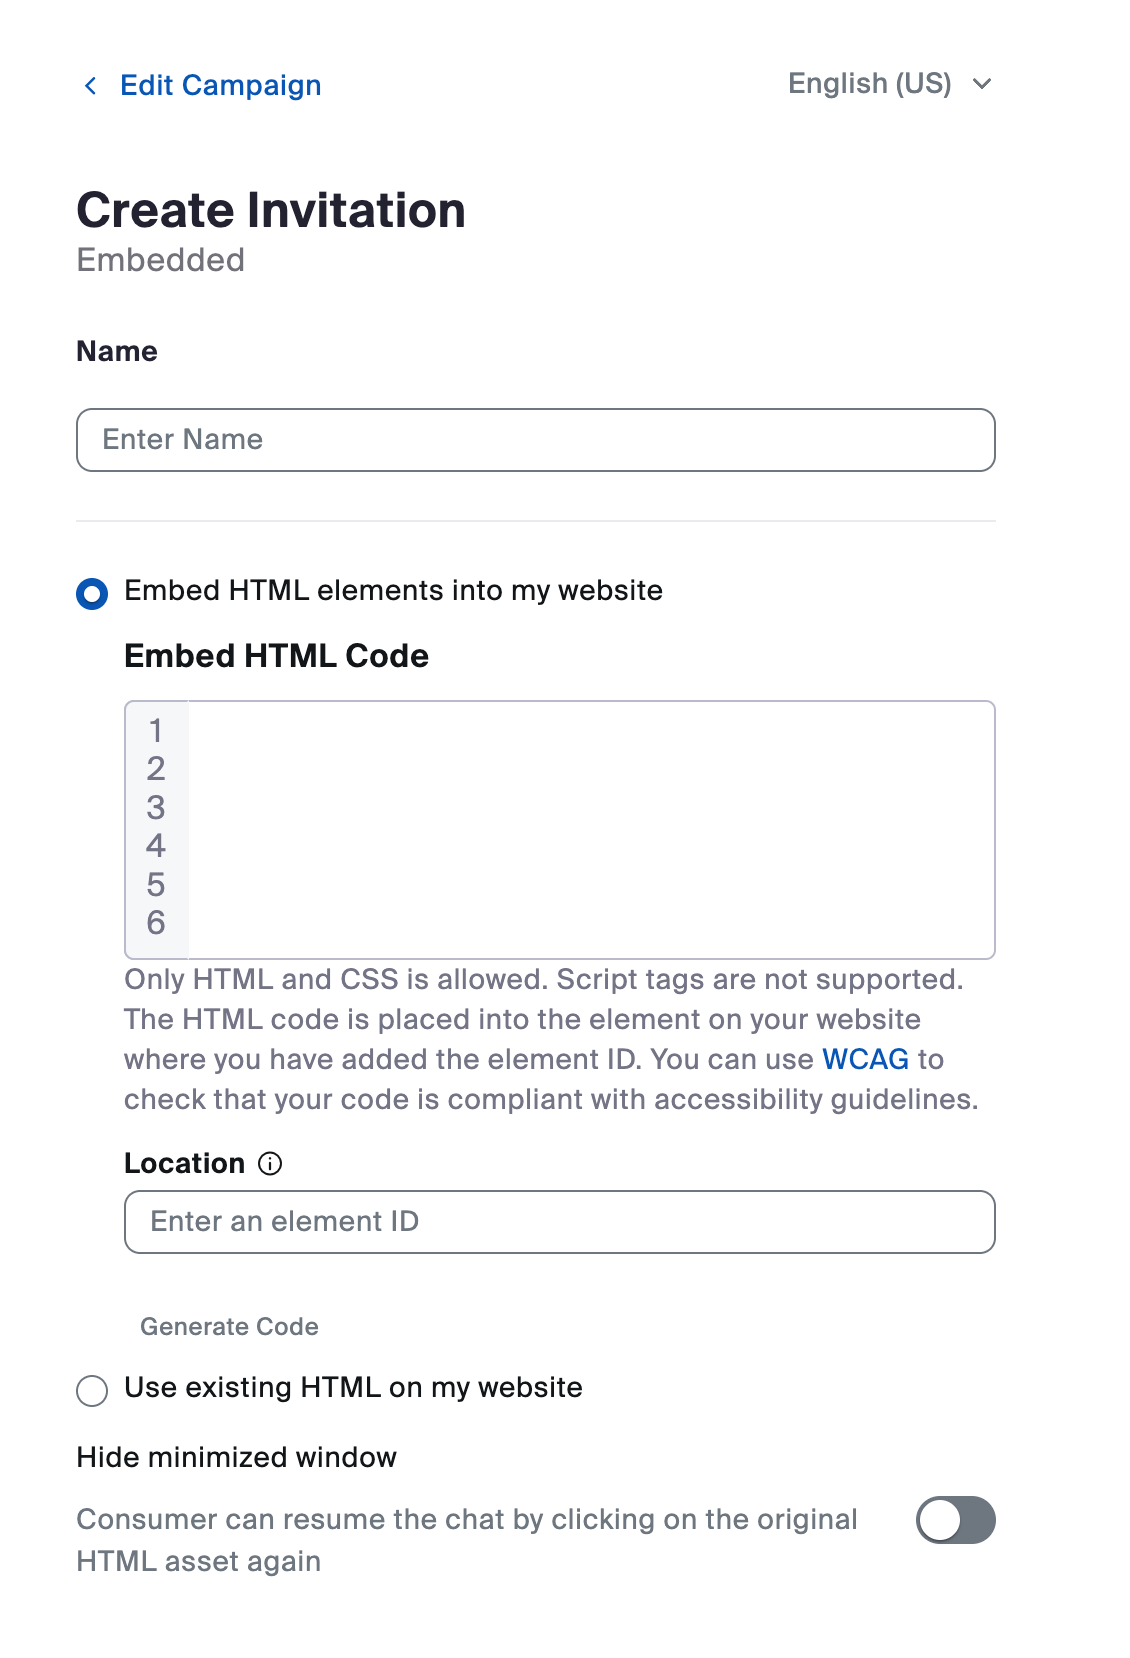Choose the Use existing HTML option
This screenshot has width=1130, height=1658.
[91, 1389]
